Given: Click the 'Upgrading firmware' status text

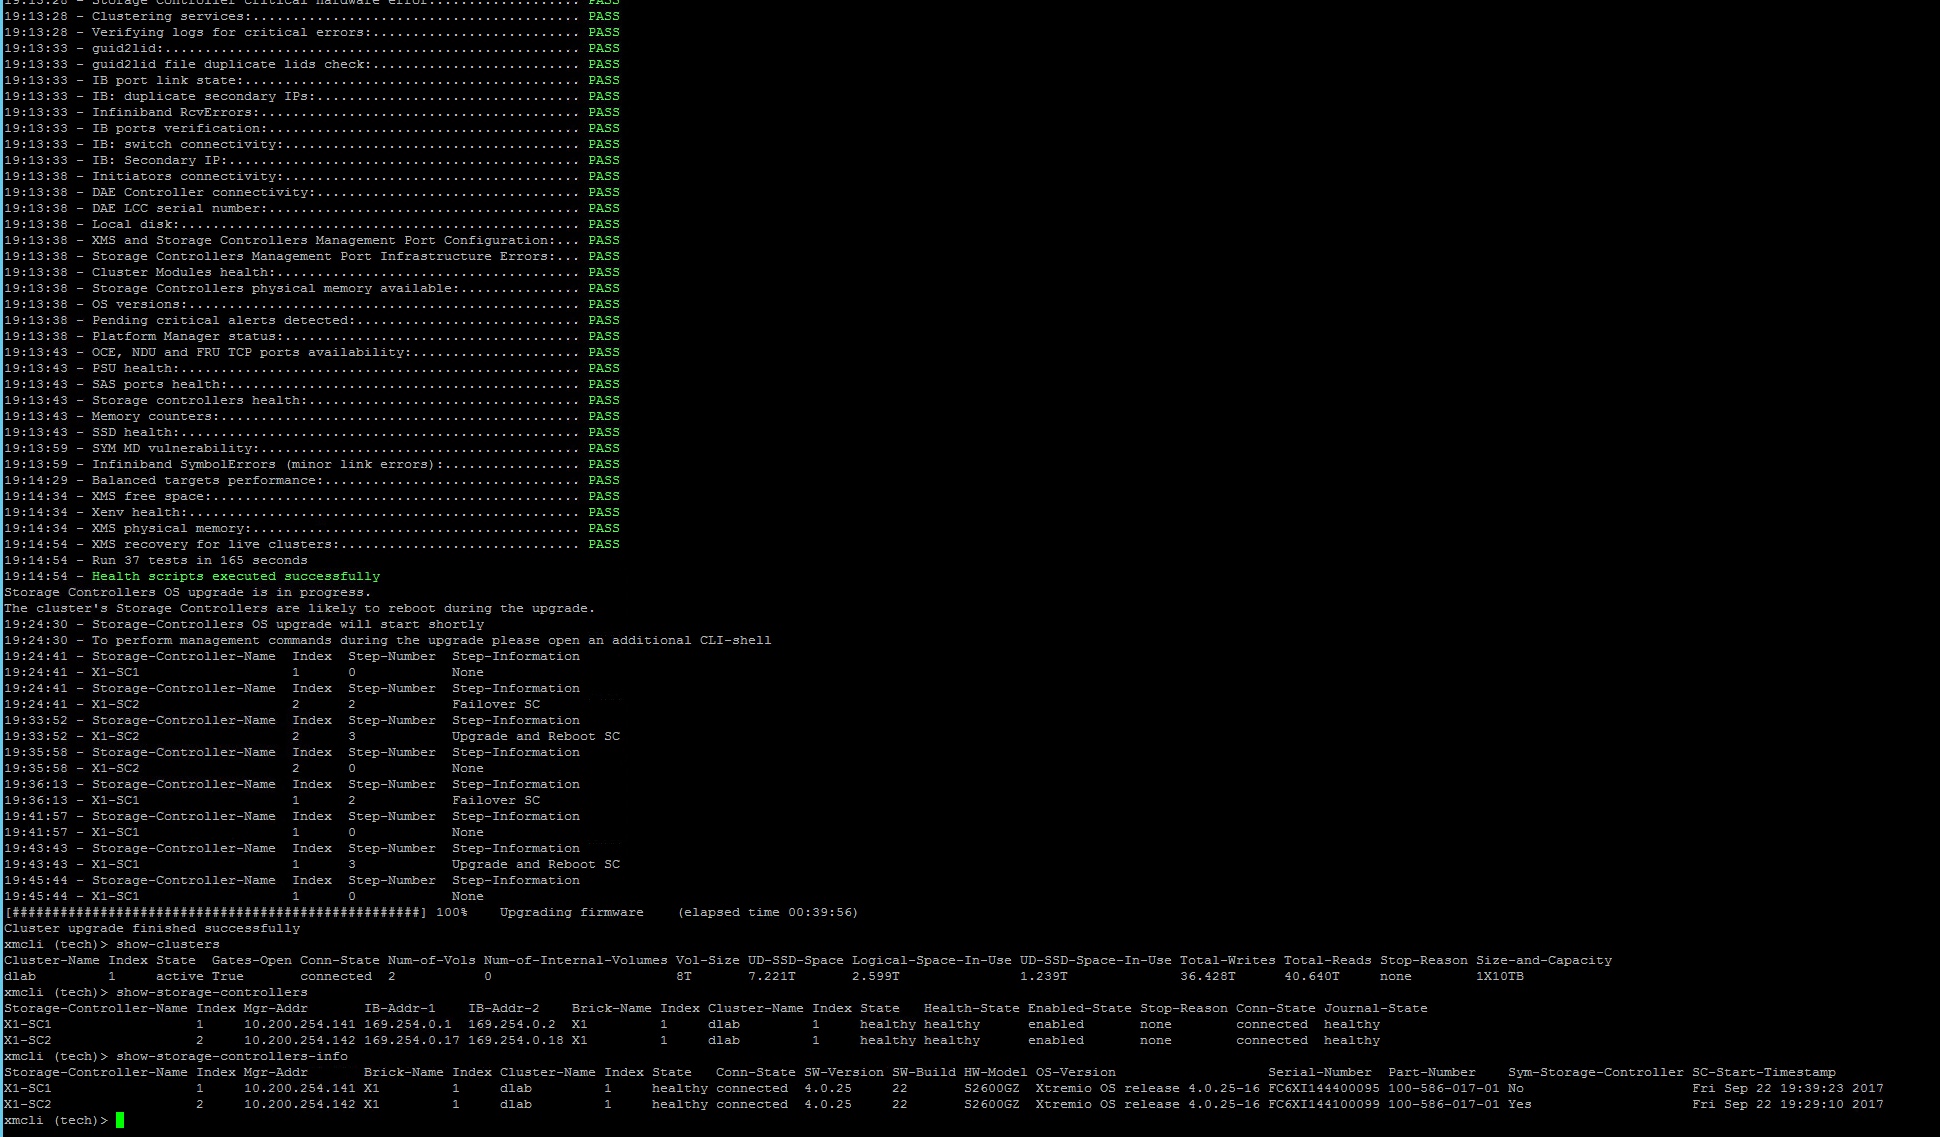Looking at the screenshot, I should [x=571, y=912].
